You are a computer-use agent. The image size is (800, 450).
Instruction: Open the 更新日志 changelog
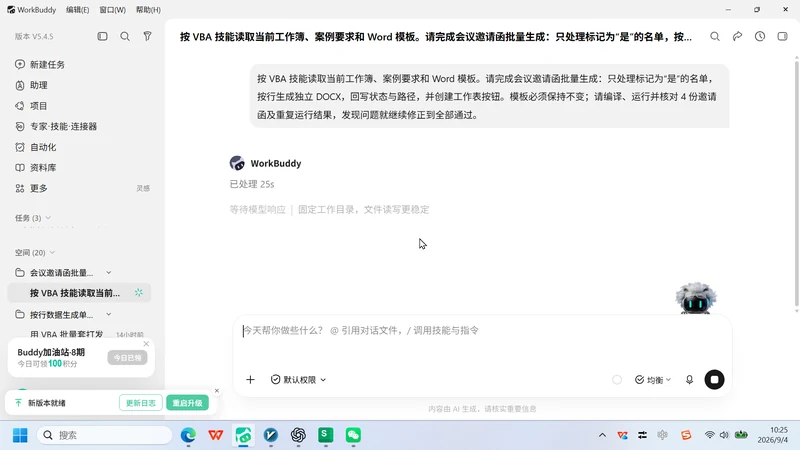point(140,403)
